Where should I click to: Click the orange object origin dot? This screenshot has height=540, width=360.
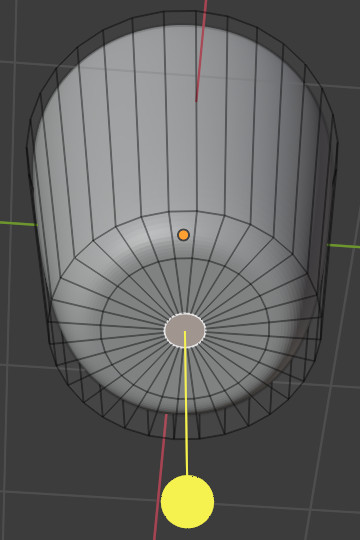(x=183, y=235)
